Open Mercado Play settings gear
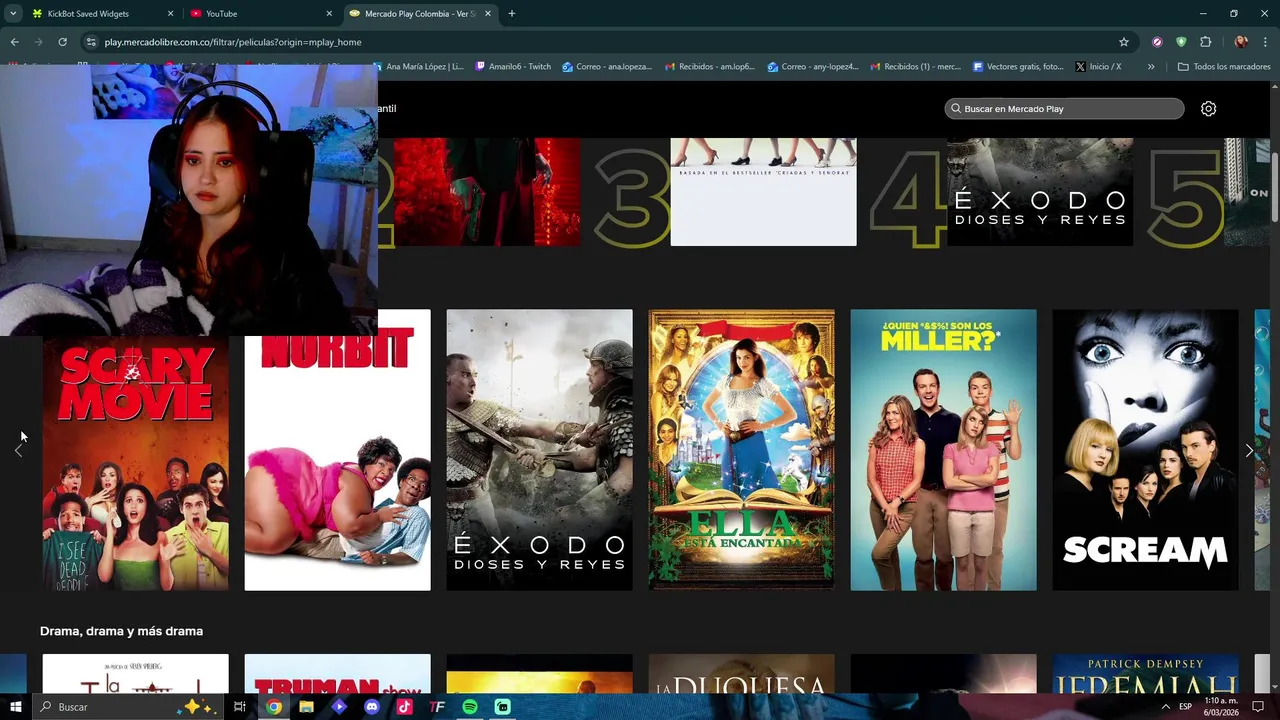This screenshot has height=720, width=1280. tap(1208, 109)
